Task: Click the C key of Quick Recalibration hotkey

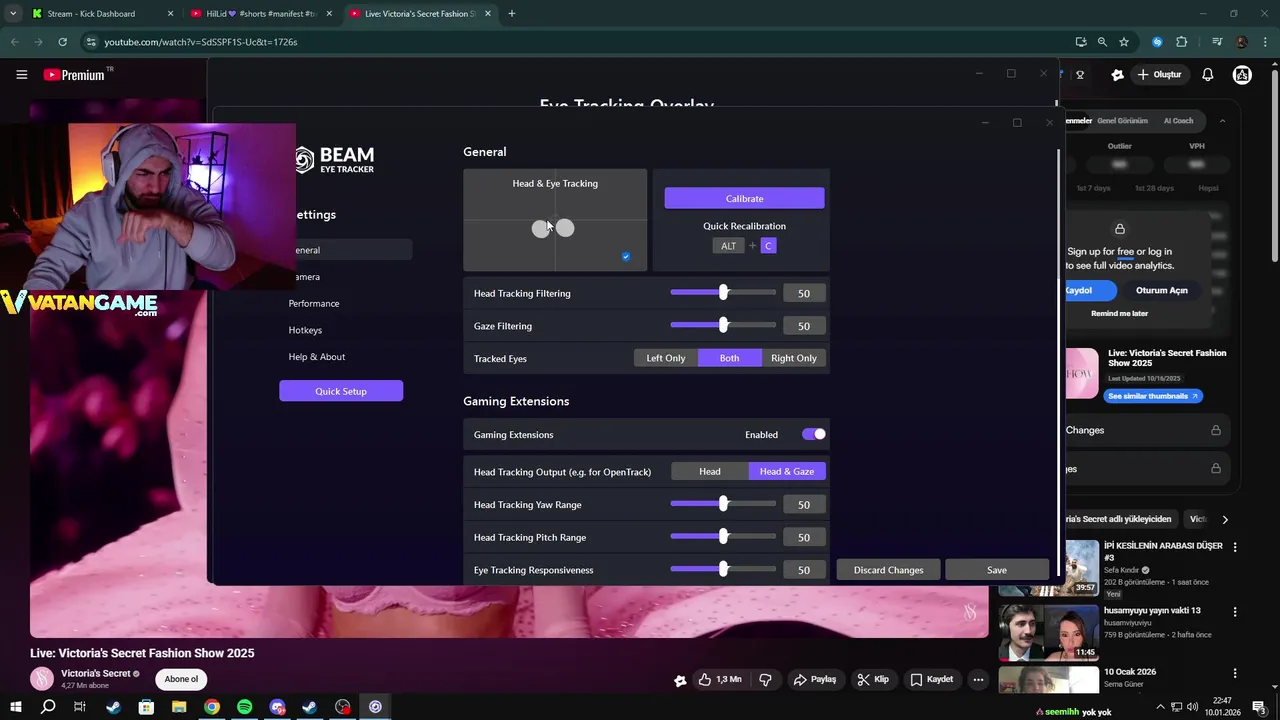Action: point(768,246)
